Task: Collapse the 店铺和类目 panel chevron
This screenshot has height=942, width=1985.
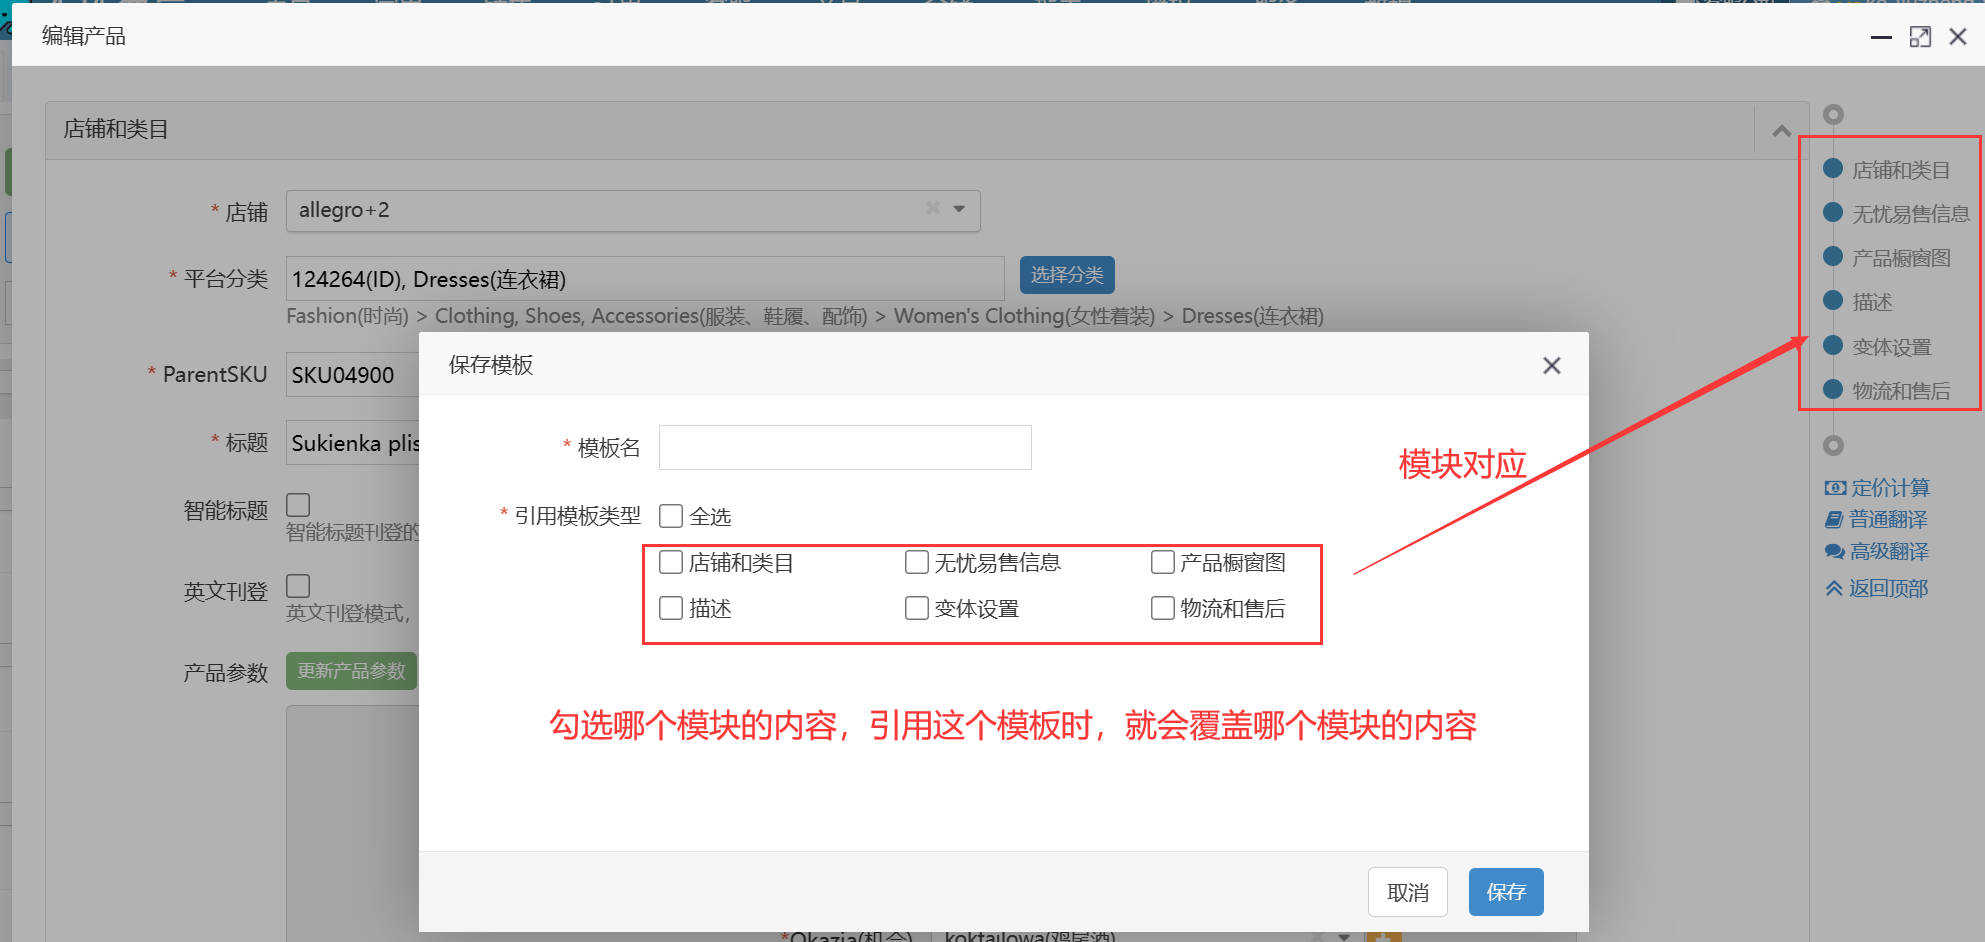Action: click(1781, 131)
